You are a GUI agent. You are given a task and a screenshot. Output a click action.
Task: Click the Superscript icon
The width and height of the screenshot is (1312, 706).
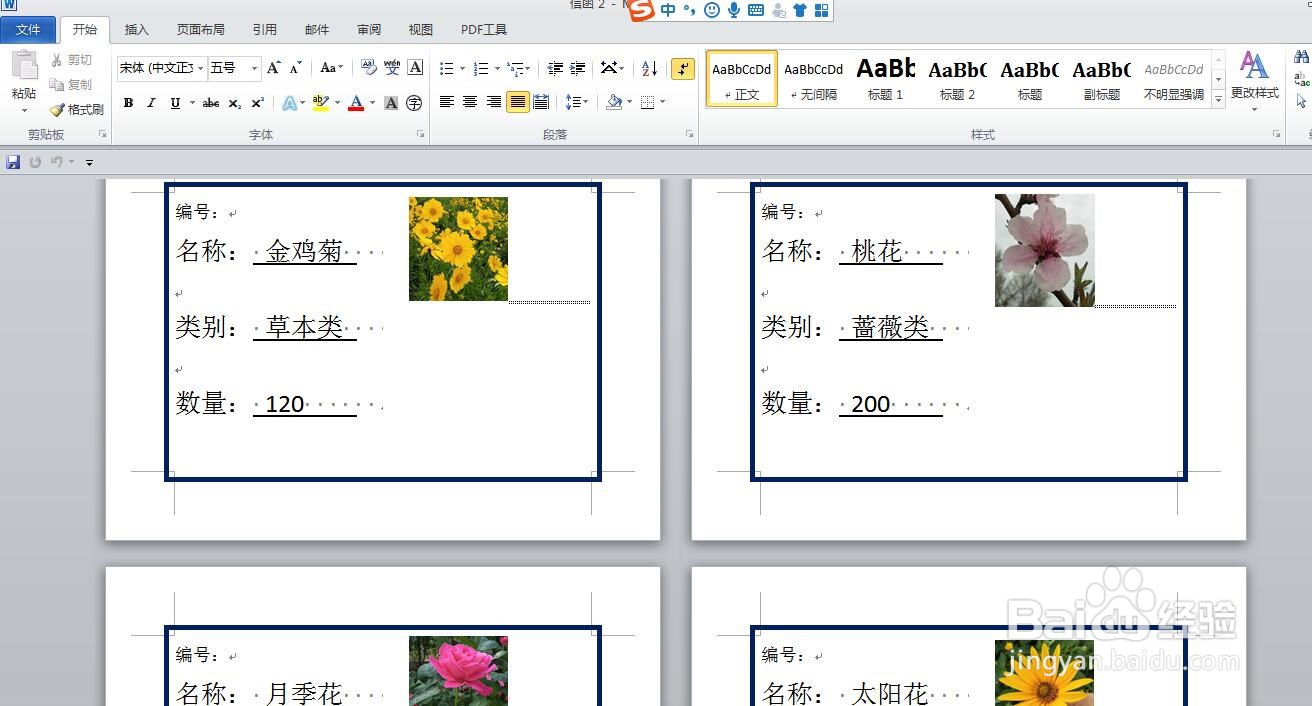[x=257, y=103]
